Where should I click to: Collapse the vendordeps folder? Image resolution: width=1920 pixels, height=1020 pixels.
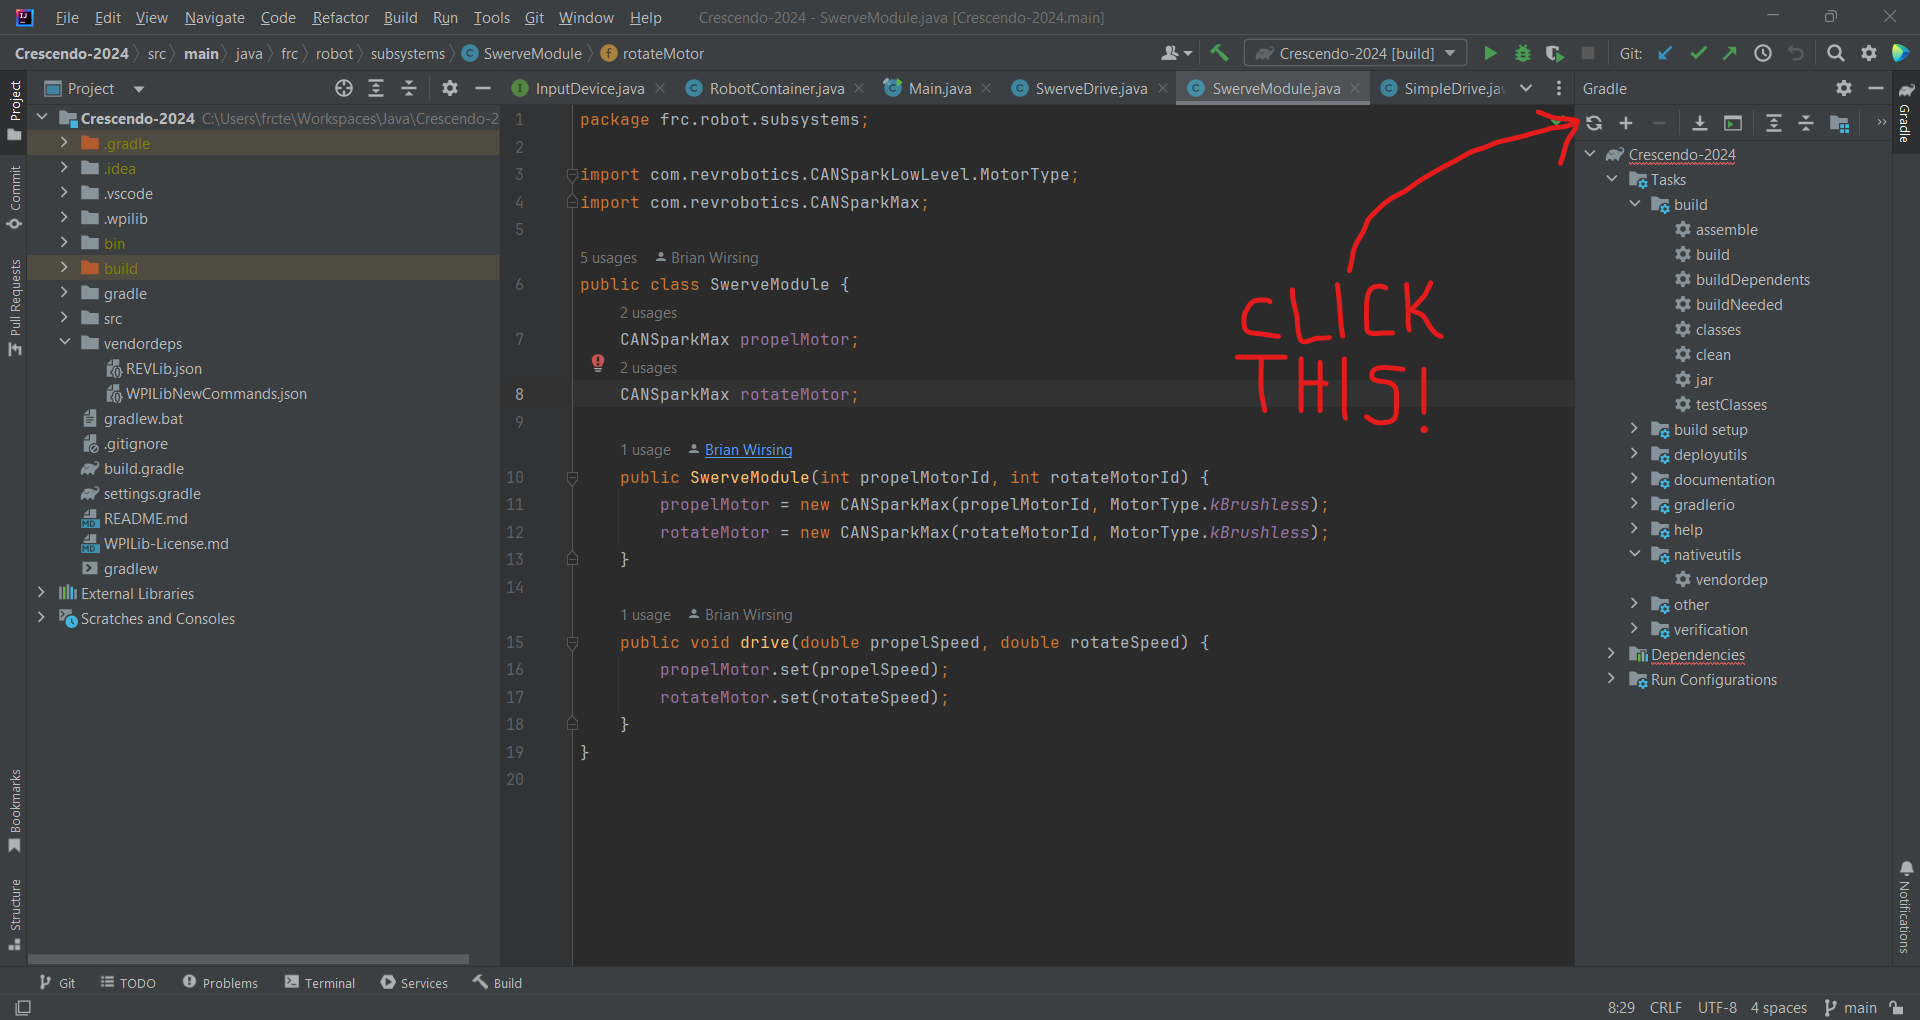(x=64, y=343)
